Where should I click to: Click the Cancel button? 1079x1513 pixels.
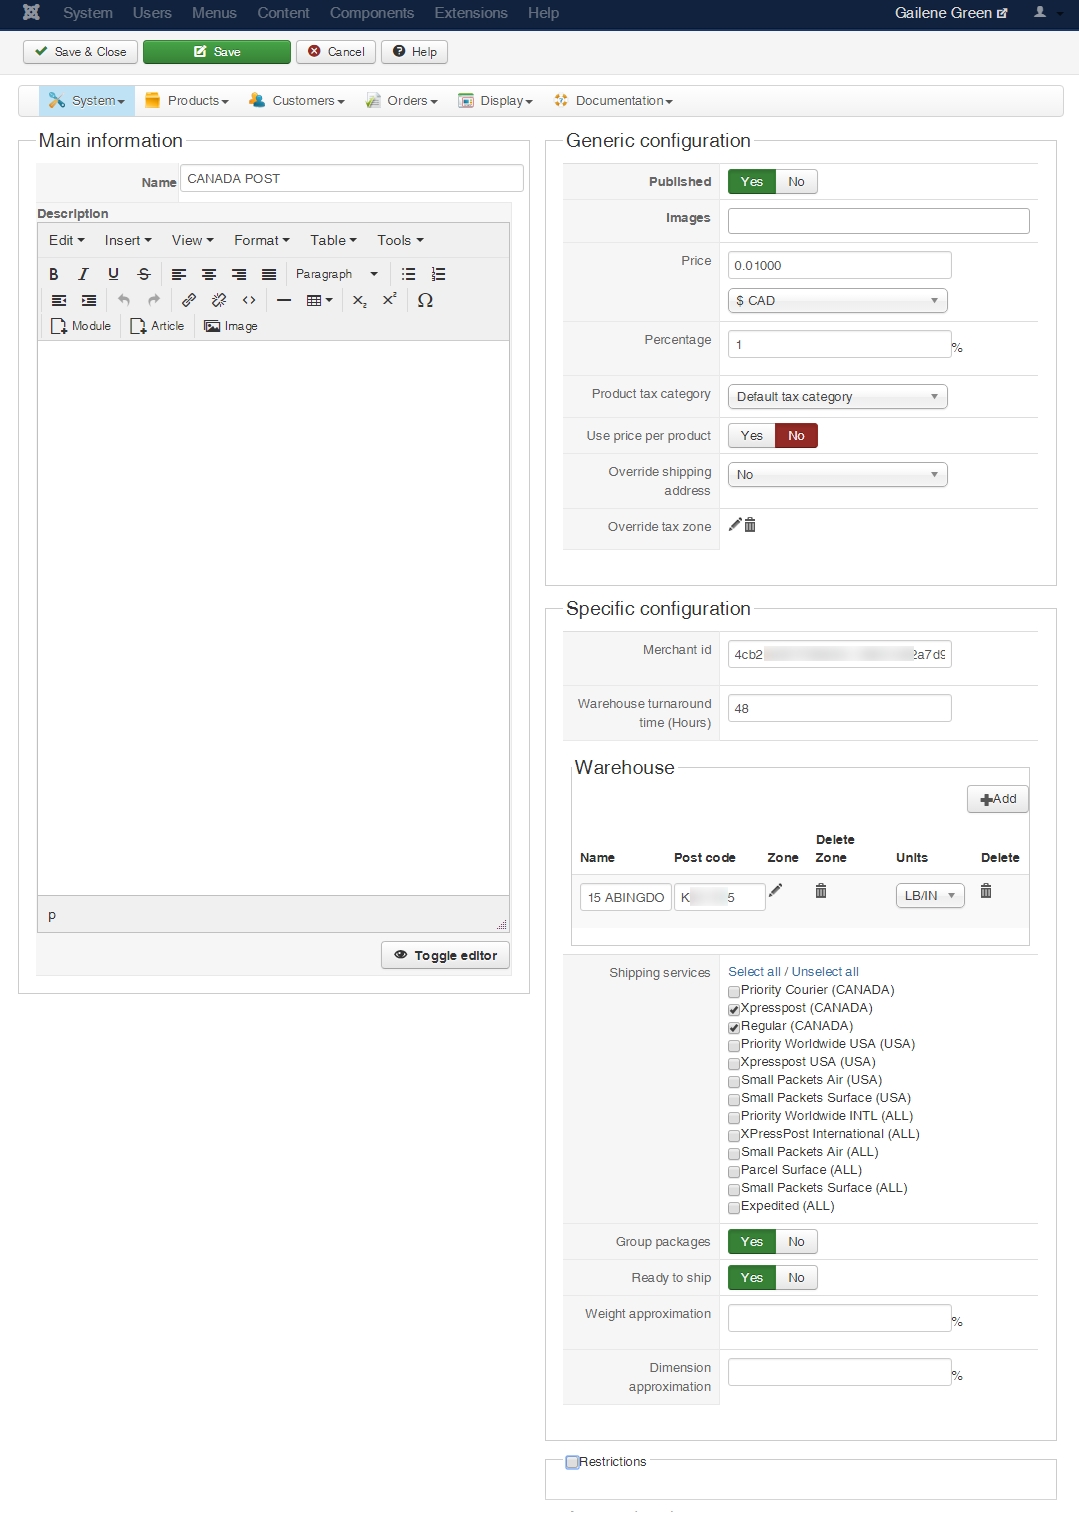[x=336, y=52]
